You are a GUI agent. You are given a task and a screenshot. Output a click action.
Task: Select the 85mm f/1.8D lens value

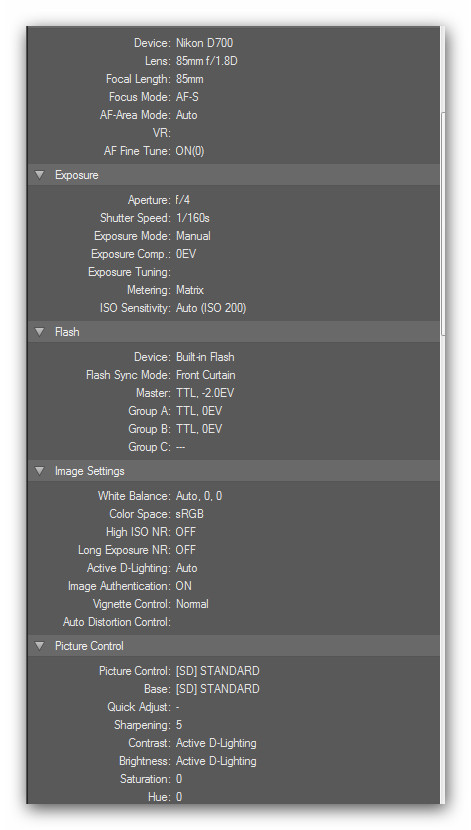pyautogui.click(x=206, y=61)
